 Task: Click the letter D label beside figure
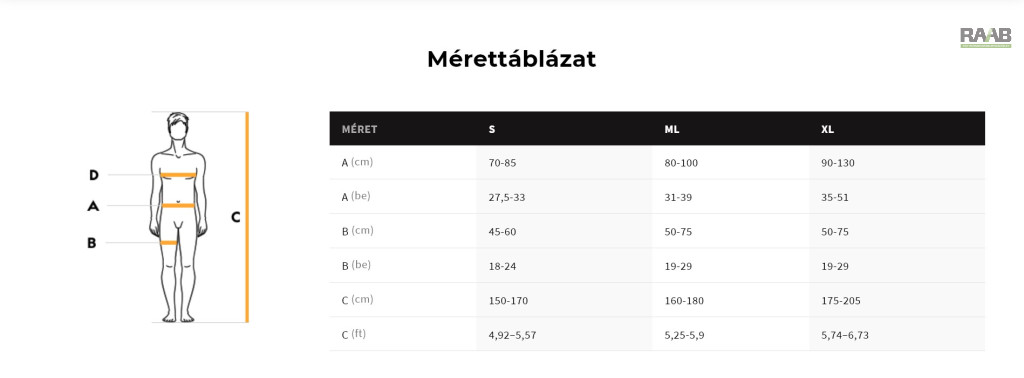pos(93,175)
